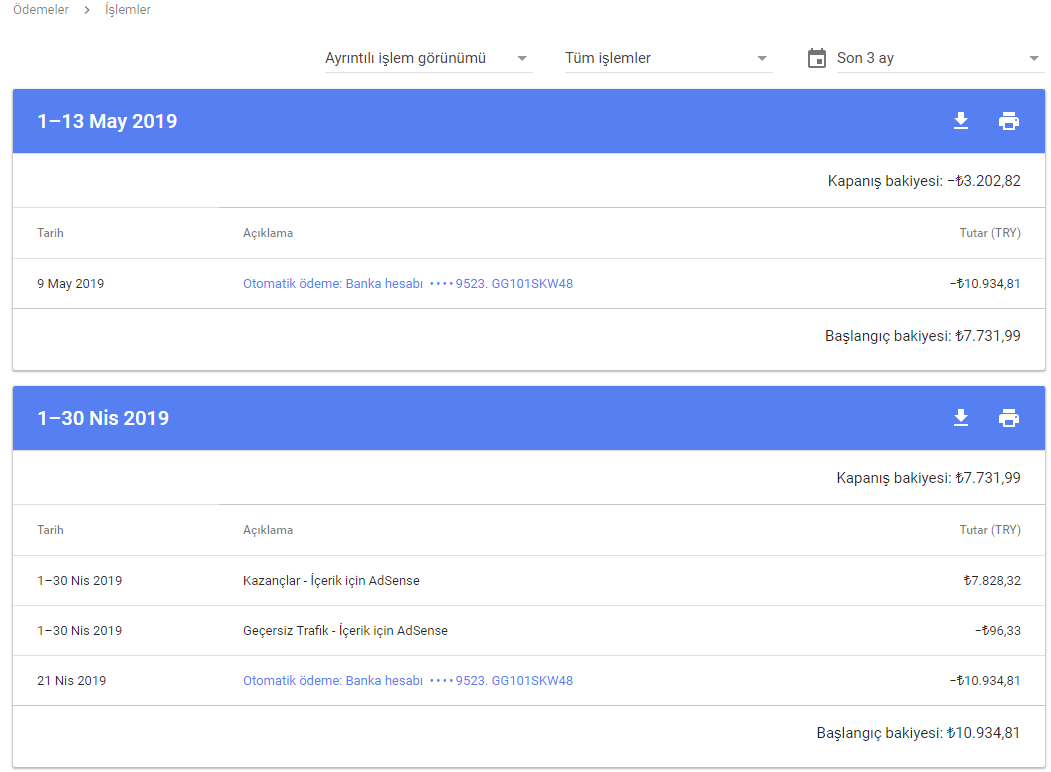The width and height of the screenshot is (1051, 772).
Task: Select the Açıklama column header
Action: [268, 232]
